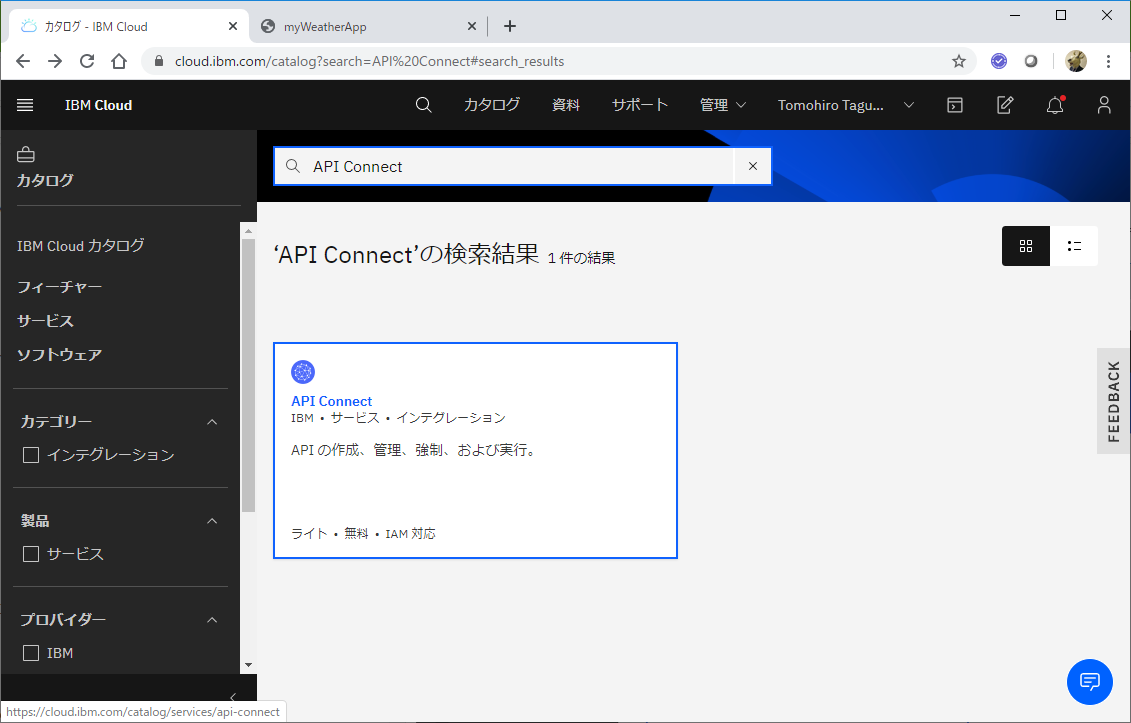This screenshot has width=1131, height=723.
Task: Open the blue chat support bubble
Action: coord(1089,681)
